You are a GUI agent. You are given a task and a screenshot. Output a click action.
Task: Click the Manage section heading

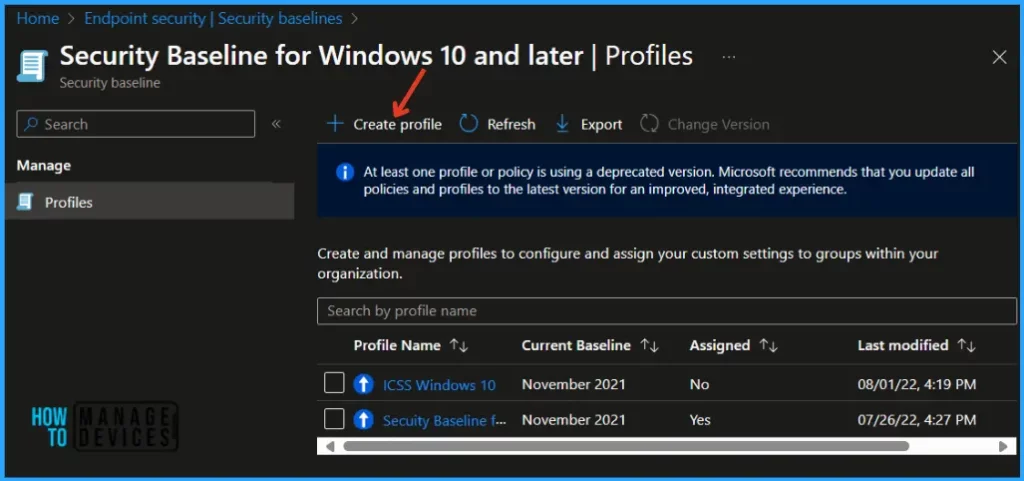[44, 166]
